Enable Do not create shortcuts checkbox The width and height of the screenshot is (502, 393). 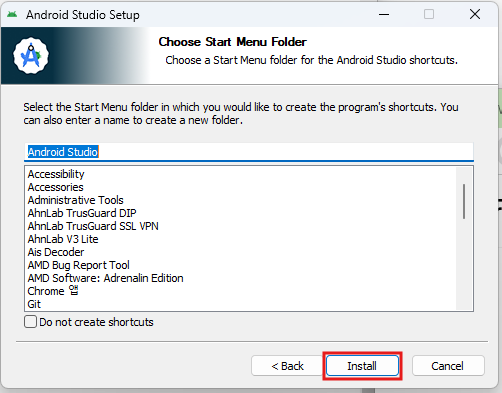(x=30, y=322)
